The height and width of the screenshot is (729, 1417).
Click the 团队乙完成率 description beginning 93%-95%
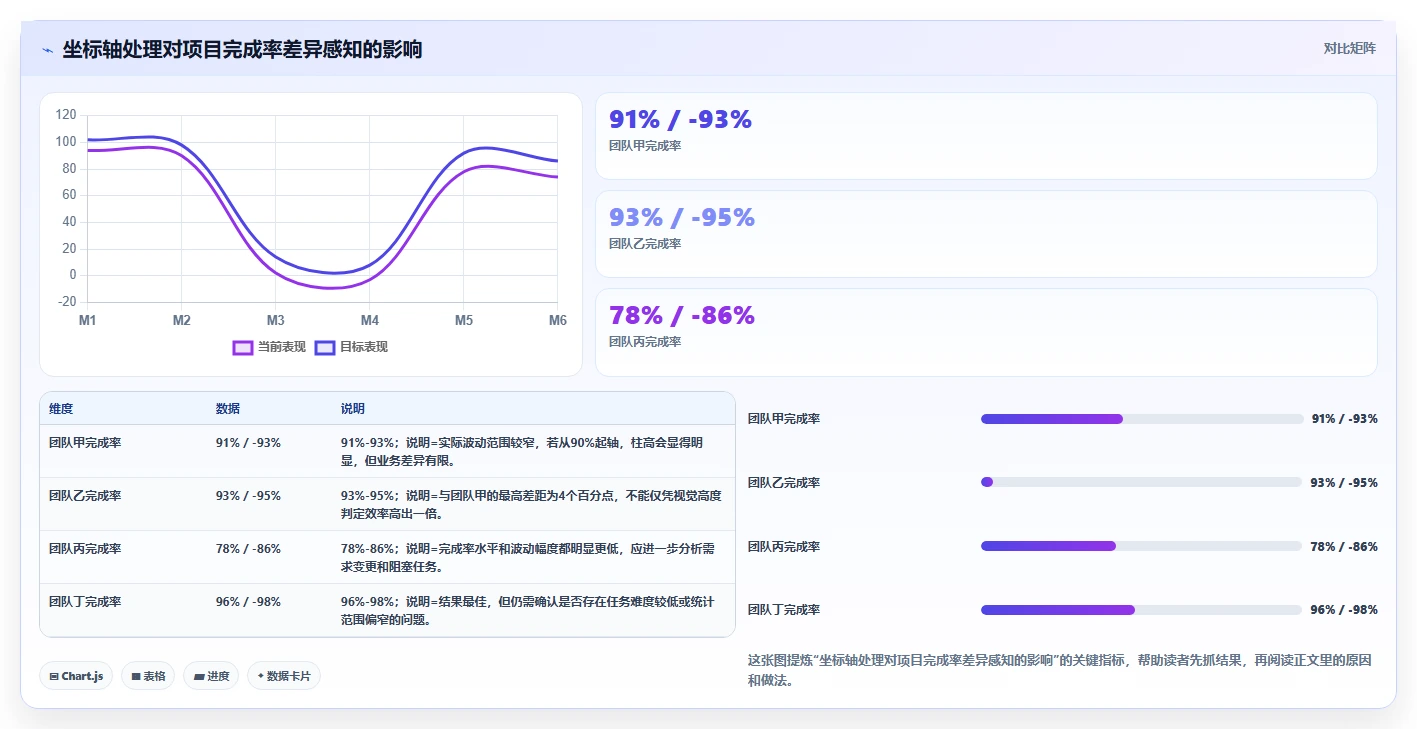(531, 505)
